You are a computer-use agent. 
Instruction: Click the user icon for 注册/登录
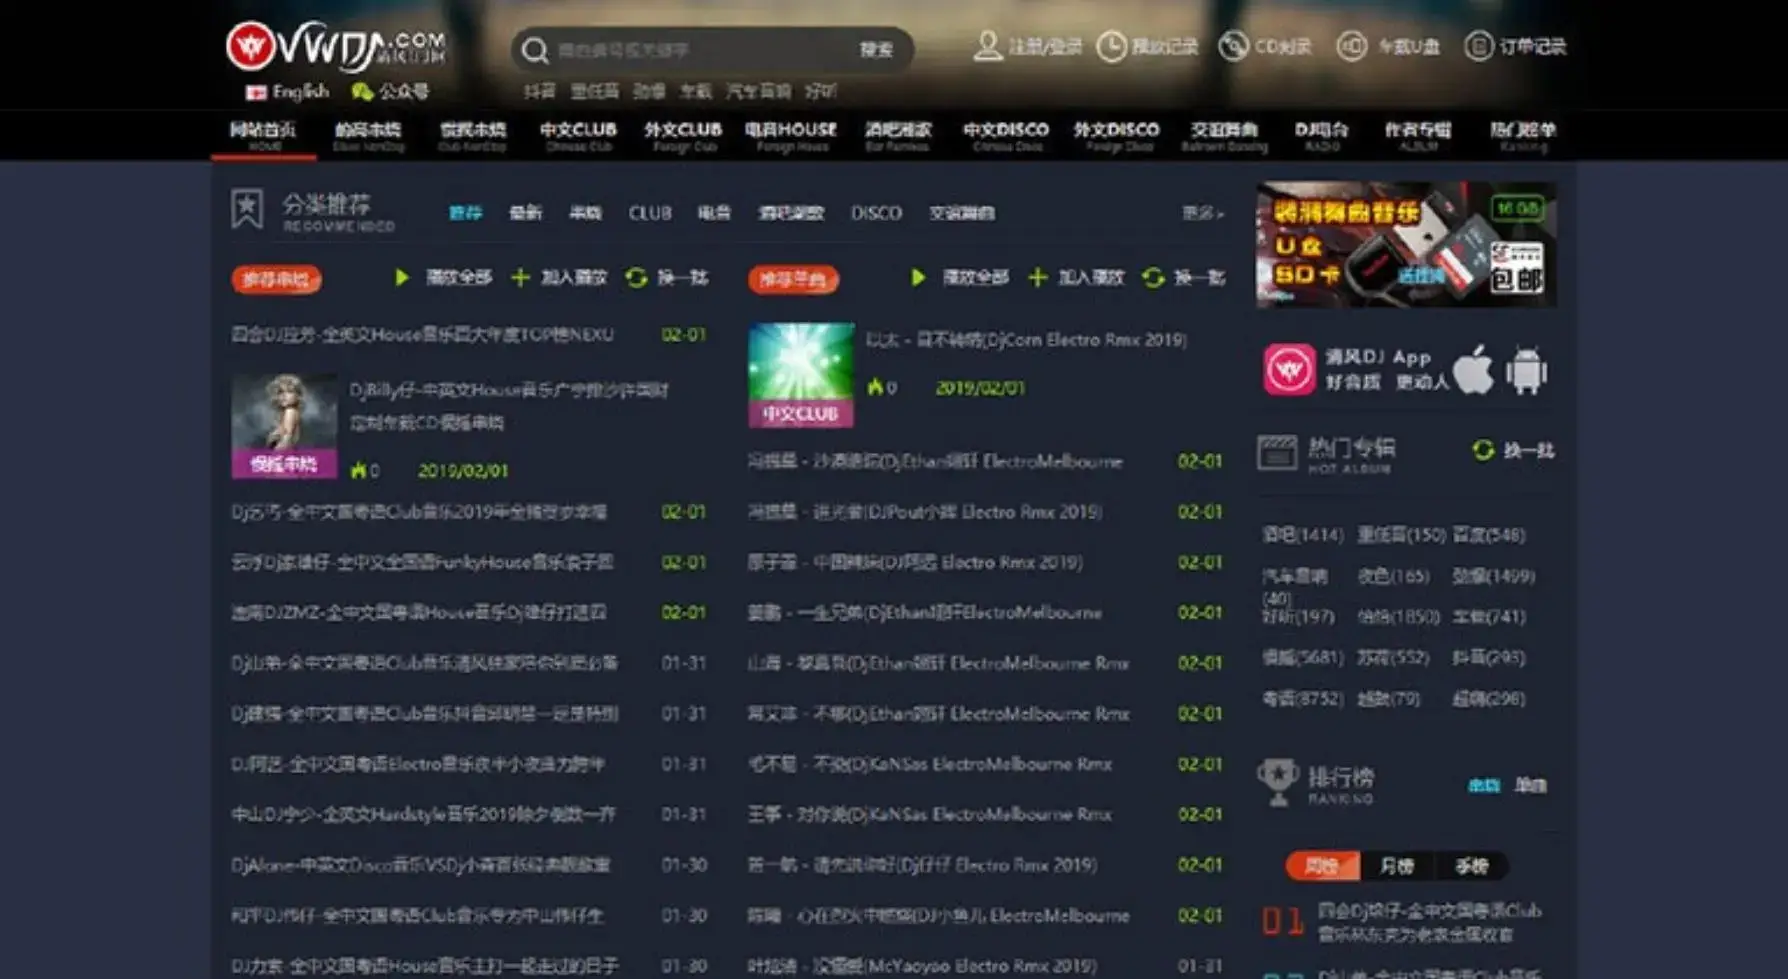pos(989,45)
